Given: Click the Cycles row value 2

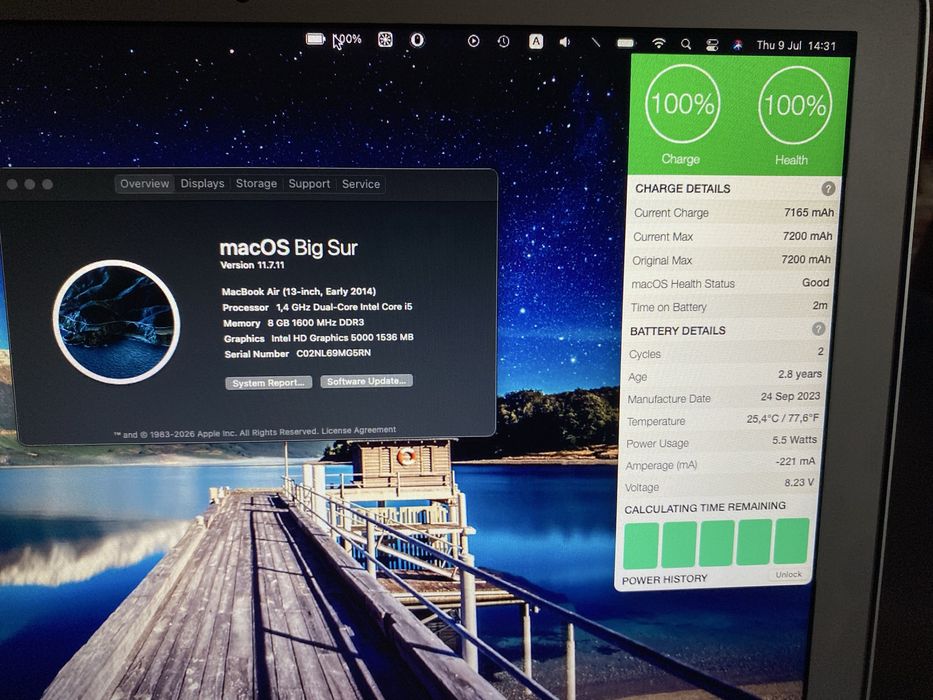Looking at the screenshot, I should pyautogui.click(x=821, y=352).
